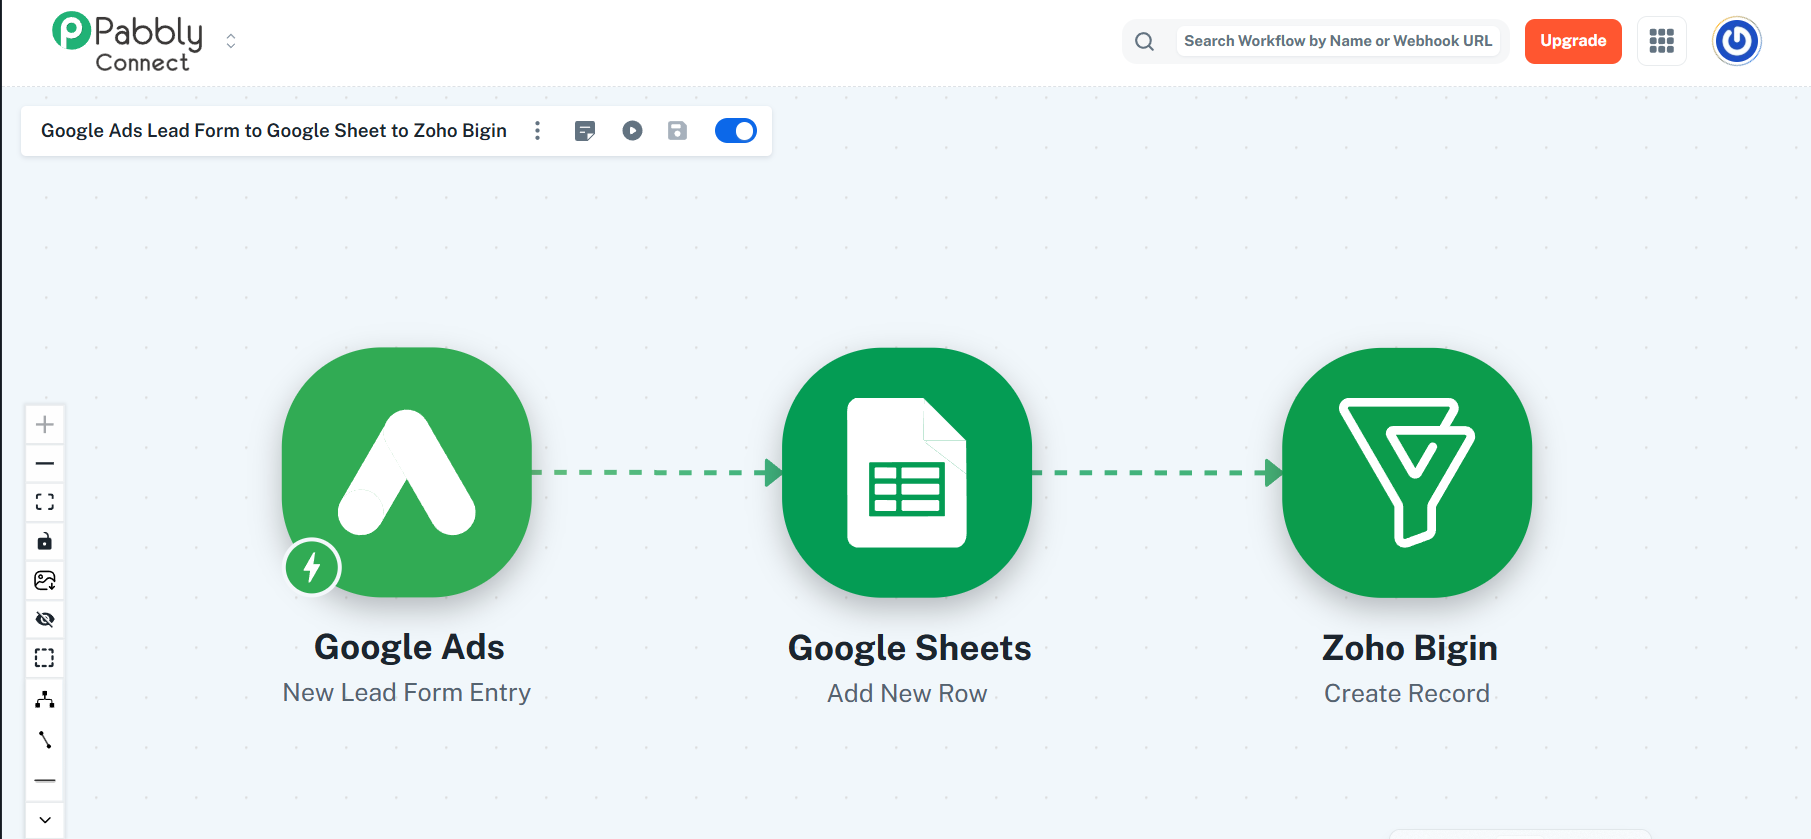Image resolution: width=1811 pixels, height=839 pixels.
Task: Select the connector line style icon
Action: (x=45, y=740)
